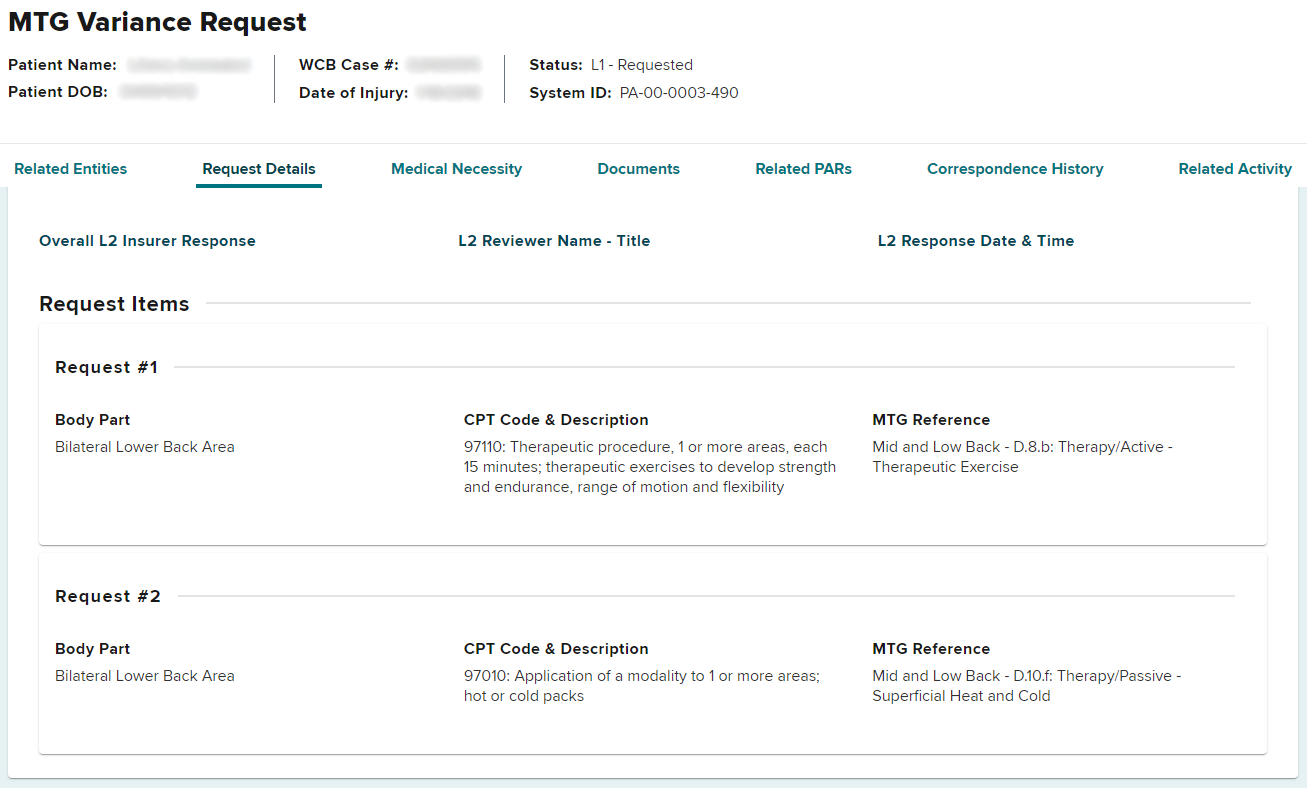Click the 97110 therapeutic procedure CPT description
This screenshot has width=1307, height=788.
click(x=649, y=467)
